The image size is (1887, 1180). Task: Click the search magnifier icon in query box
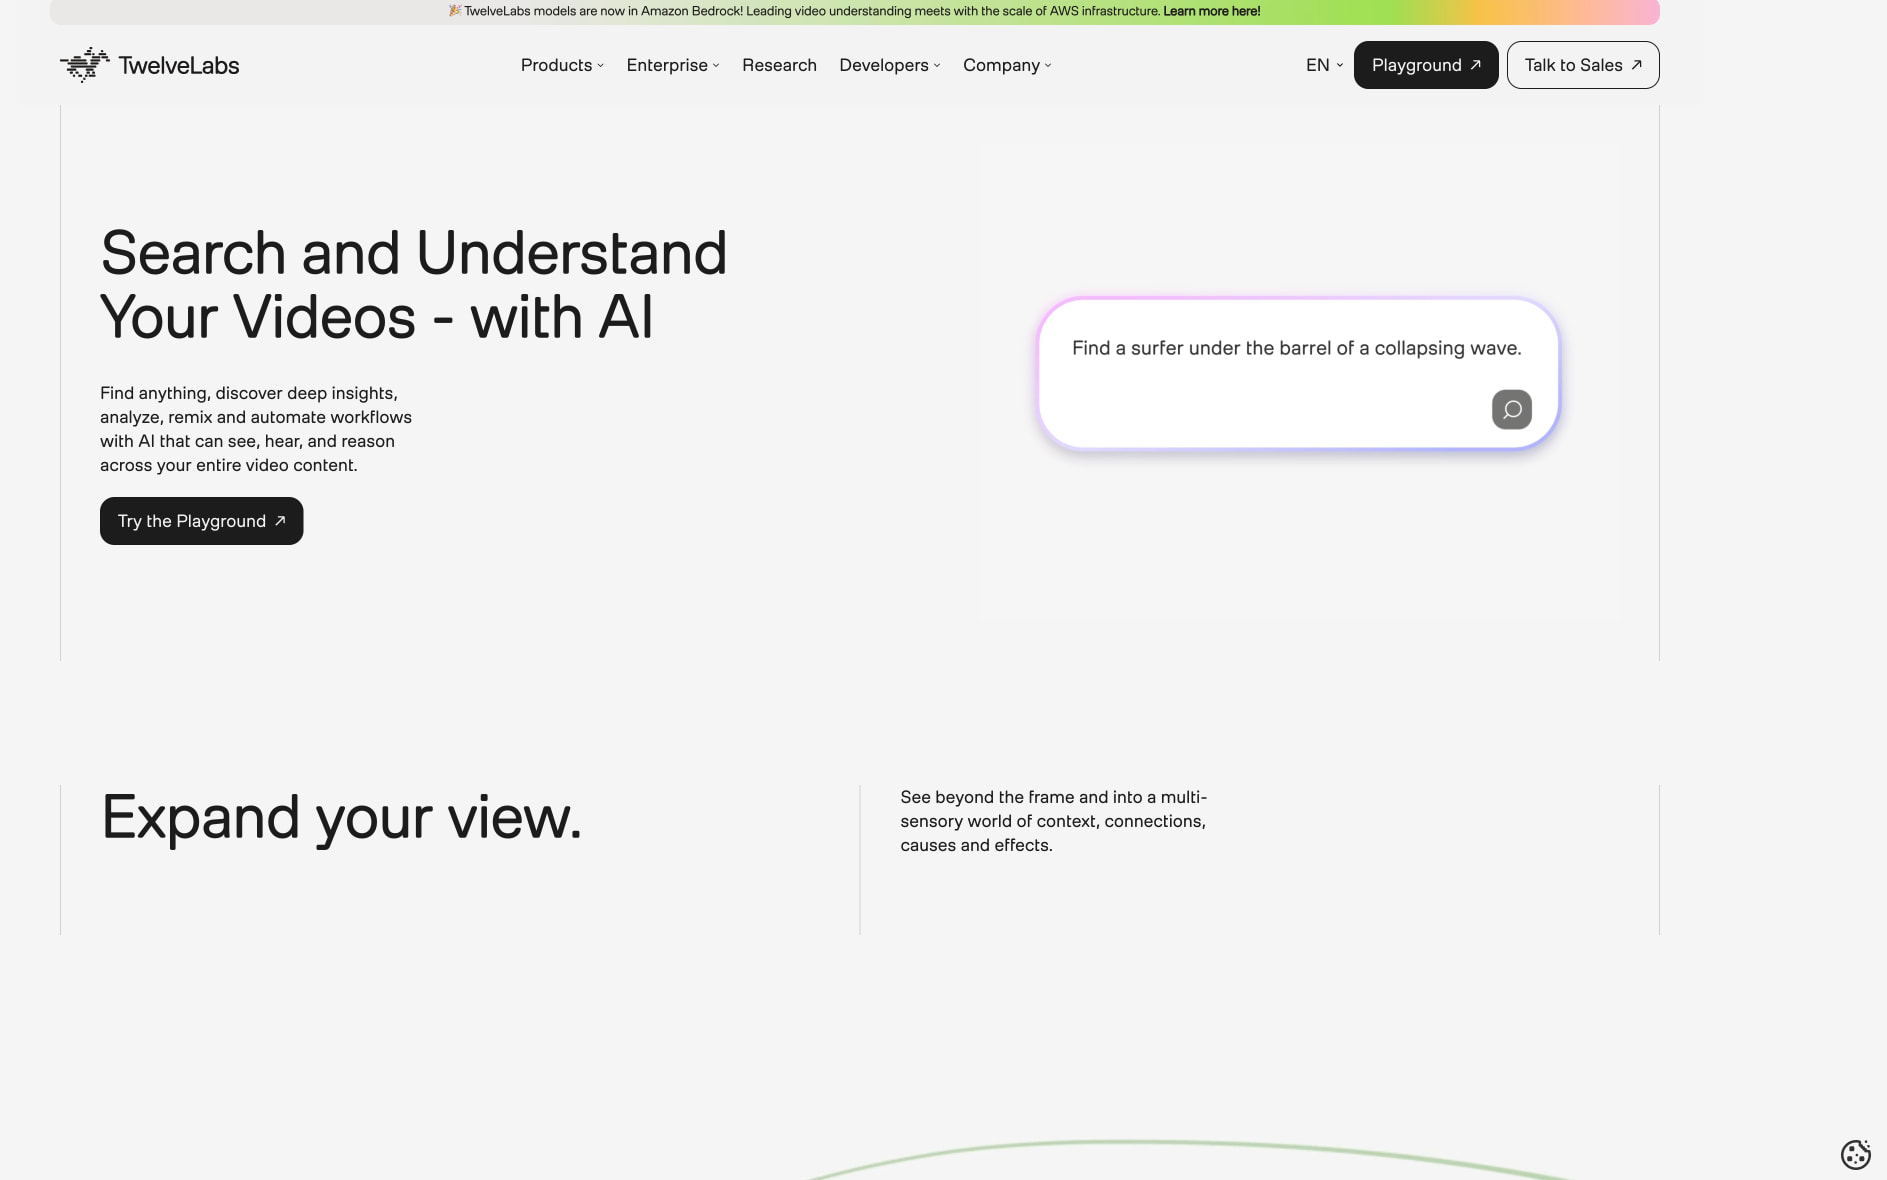1511,409
